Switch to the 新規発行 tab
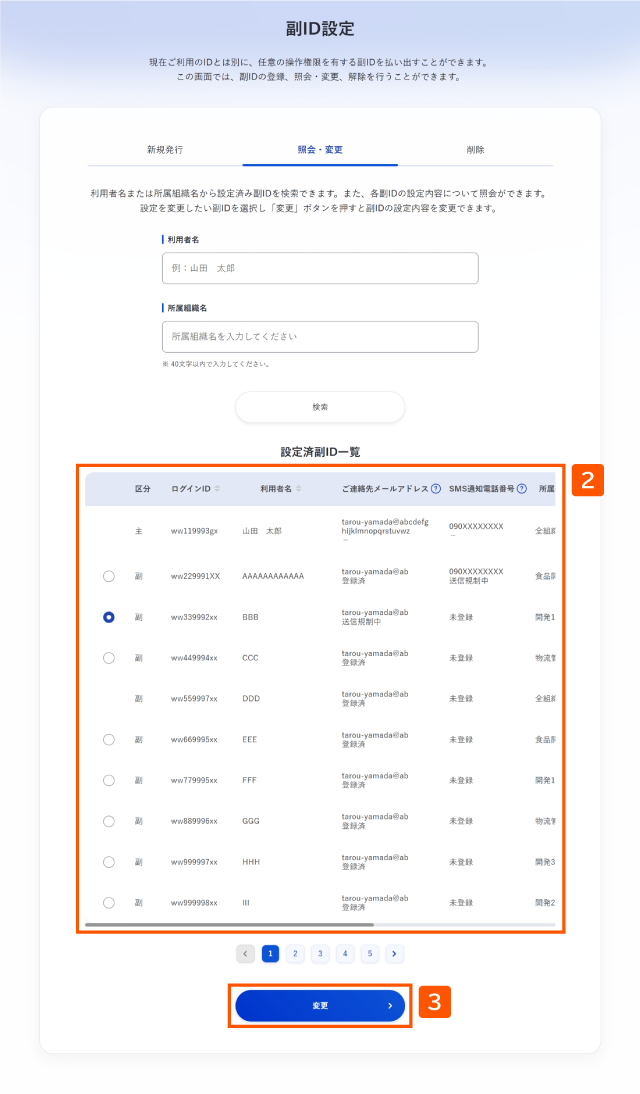Viewport: 640px width, 1094px height. (165, 150)
